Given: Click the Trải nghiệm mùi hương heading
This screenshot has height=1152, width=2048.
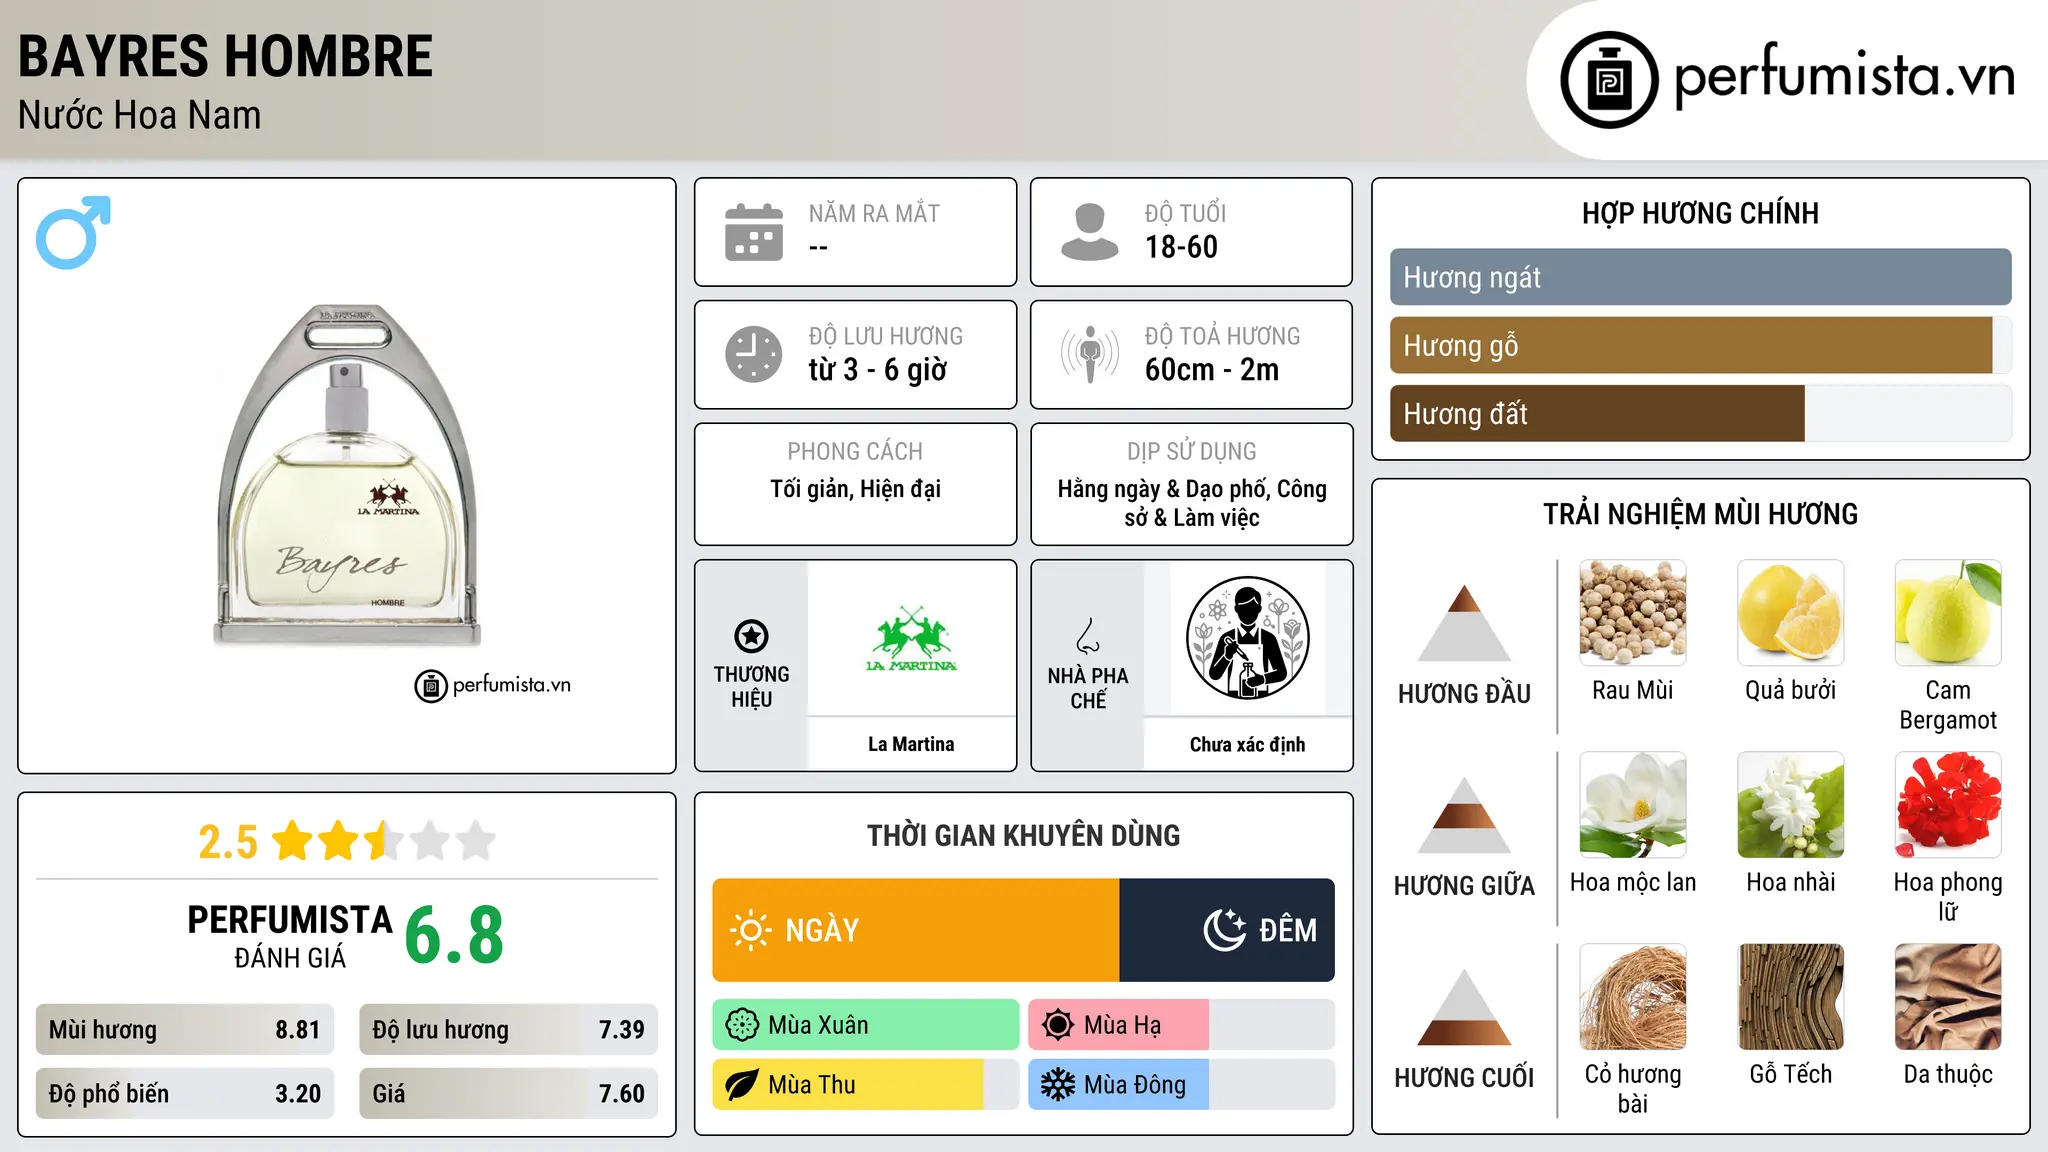Looking at the screenshot, I should [x=1700, y=514].
